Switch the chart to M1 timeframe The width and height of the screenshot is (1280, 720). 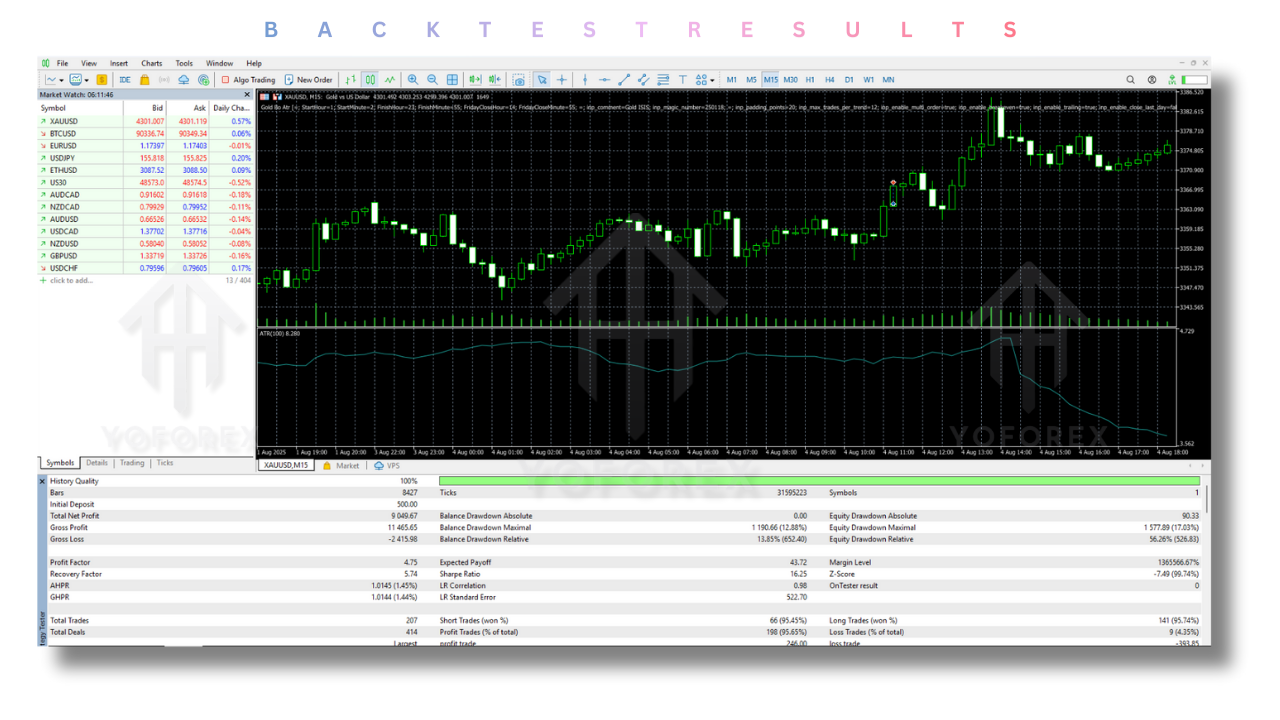pos(731,79)
